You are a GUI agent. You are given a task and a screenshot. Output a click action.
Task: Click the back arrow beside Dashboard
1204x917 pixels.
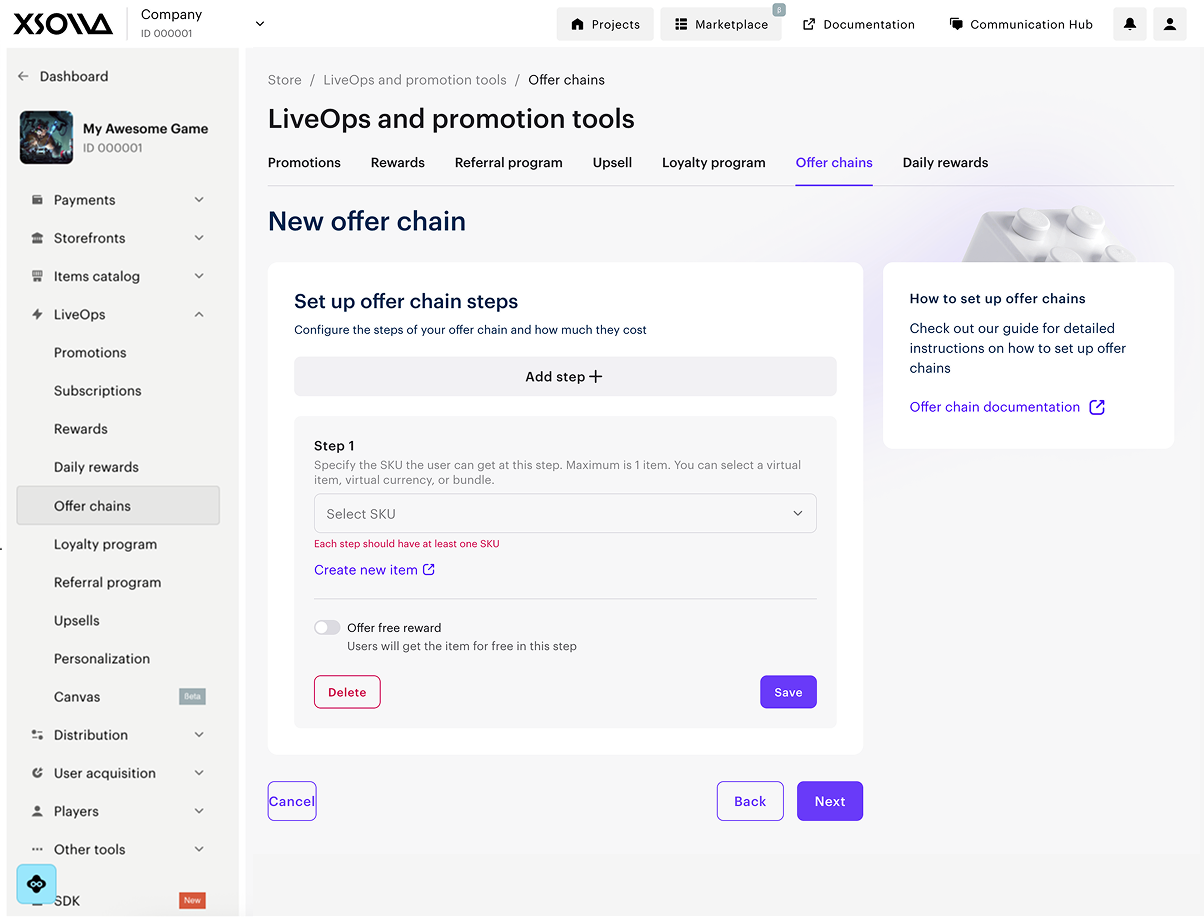[23, 77]
